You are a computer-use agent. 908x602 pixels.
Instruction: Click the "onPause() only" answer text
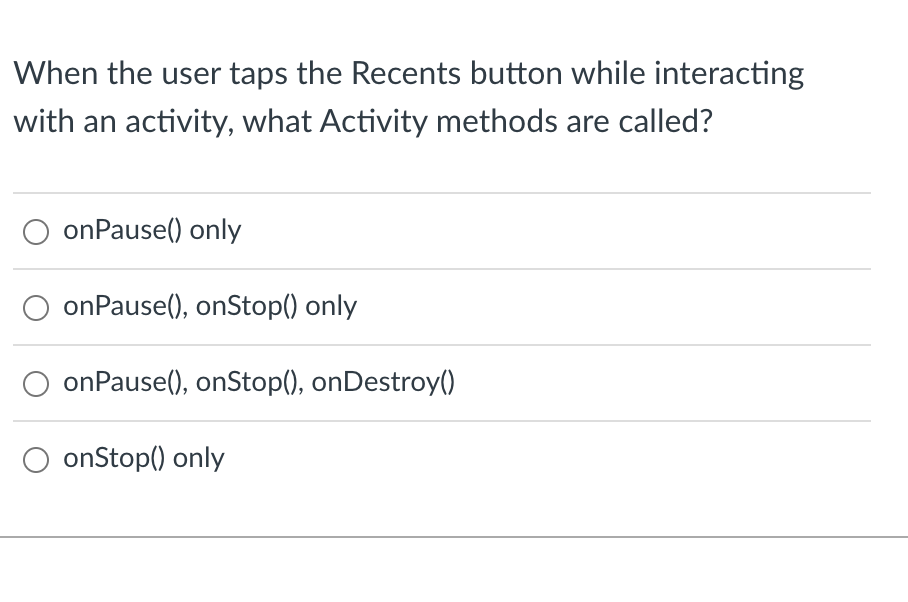click(x=152, y=230)
